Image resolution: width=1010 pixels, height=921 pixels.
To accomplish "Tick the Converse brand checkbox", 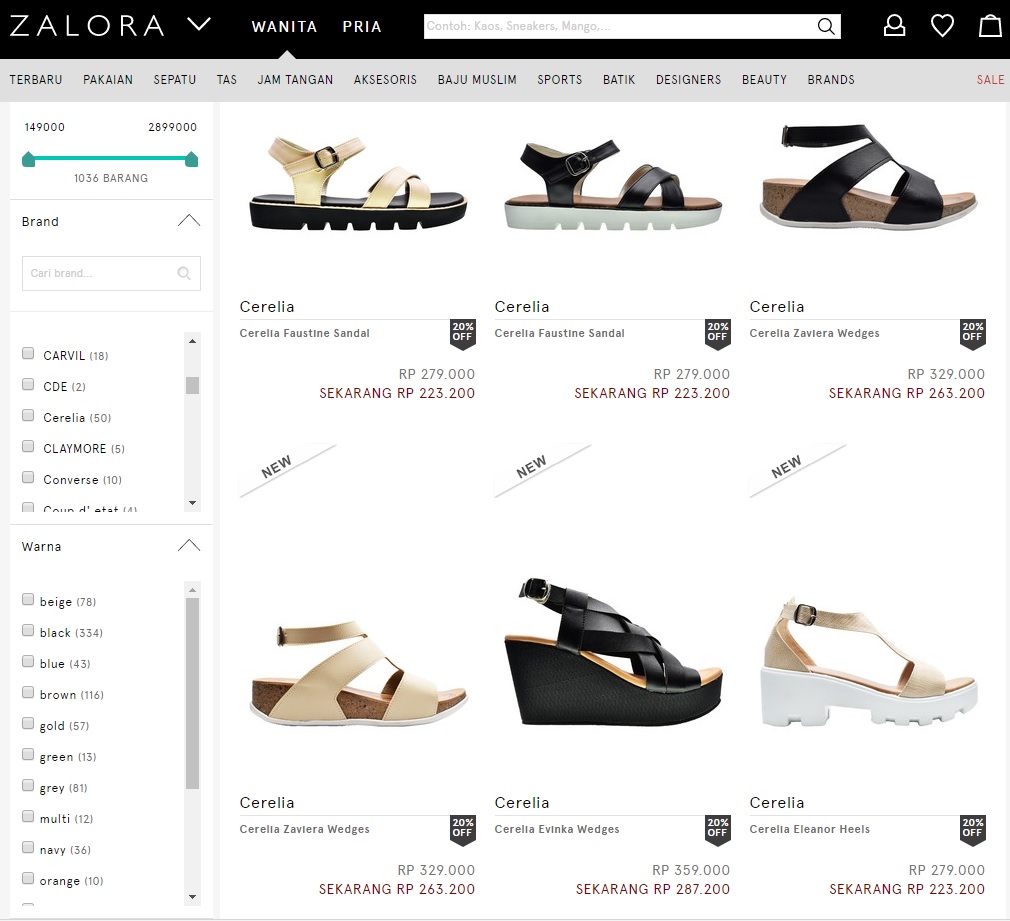I will click(28, 477).
